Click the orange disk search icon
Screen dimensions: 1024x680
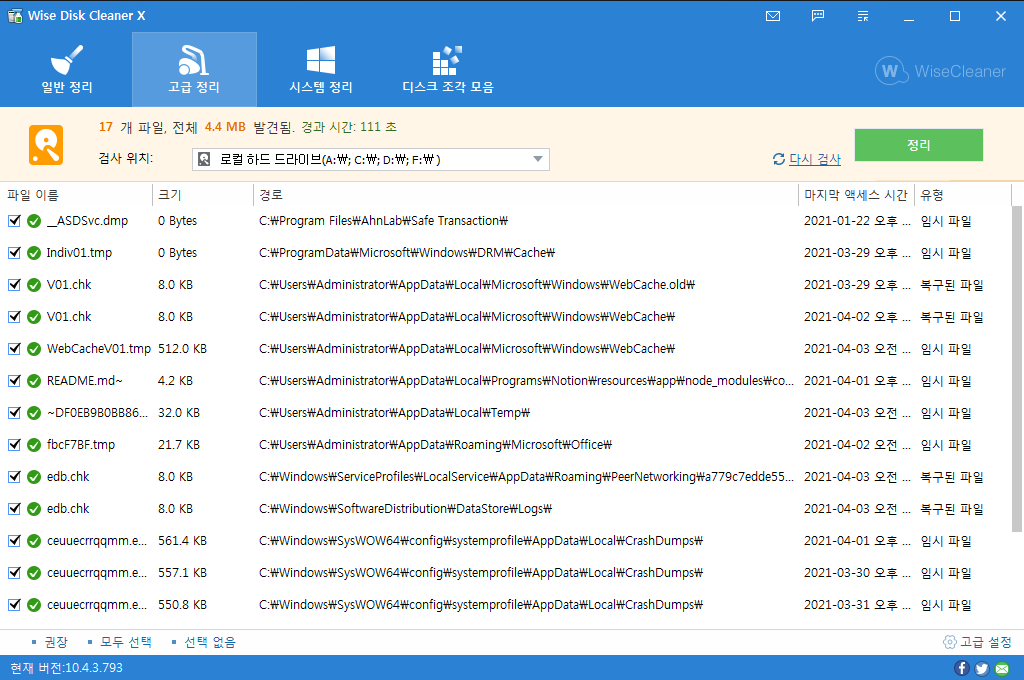pyautogui.click(x=46, y=145)
